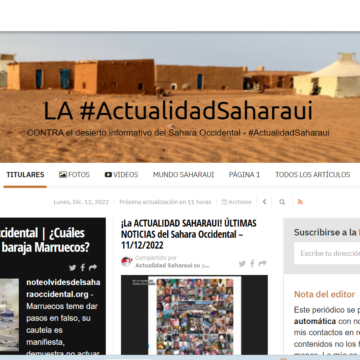The height and width of the screenshot is (360, 360).
Task: Open the TITULARES tab
Action: 25,175
